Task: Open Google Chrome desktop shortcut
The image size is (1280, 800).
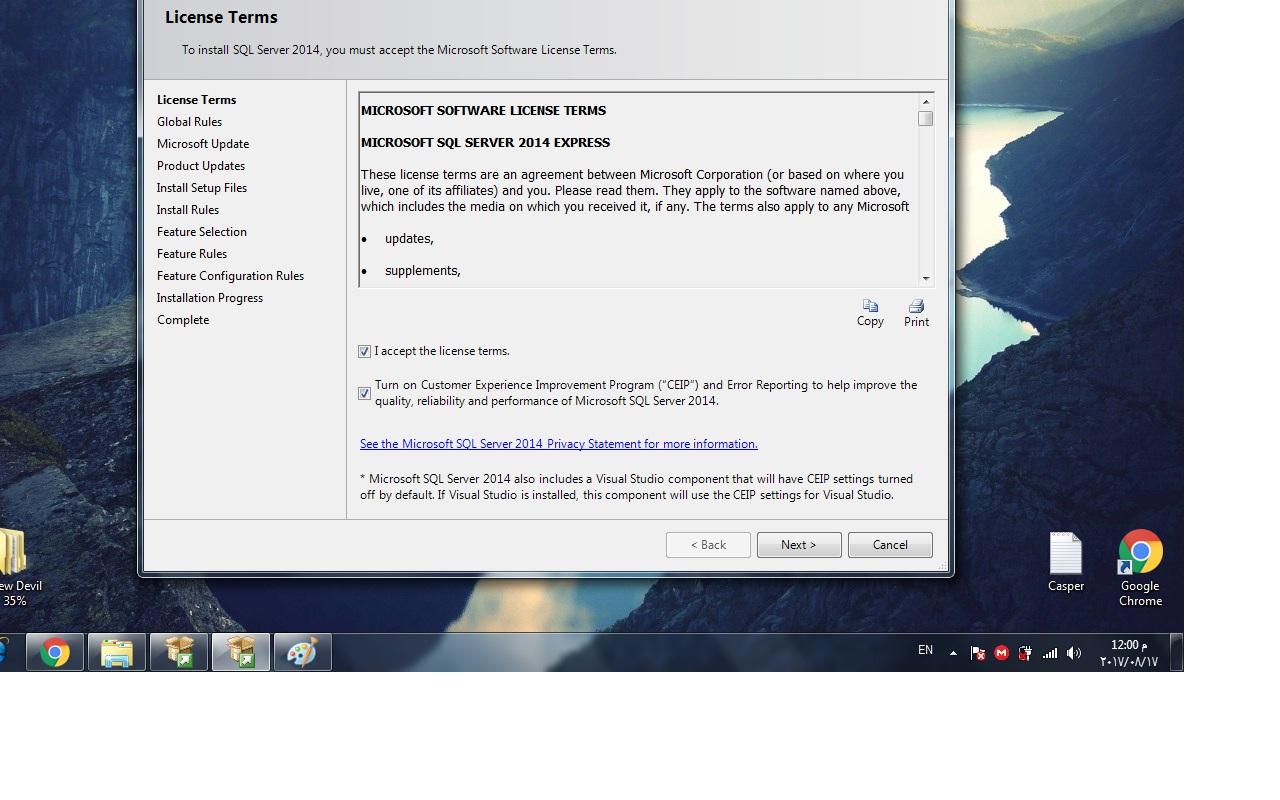Action: (1140, 568)
